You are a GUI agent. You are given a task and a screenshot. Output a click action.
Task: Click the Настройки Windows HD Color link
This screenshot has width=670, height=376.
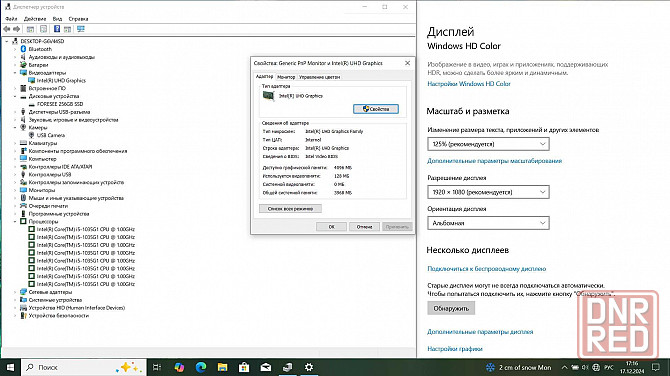tap(469, 84)
